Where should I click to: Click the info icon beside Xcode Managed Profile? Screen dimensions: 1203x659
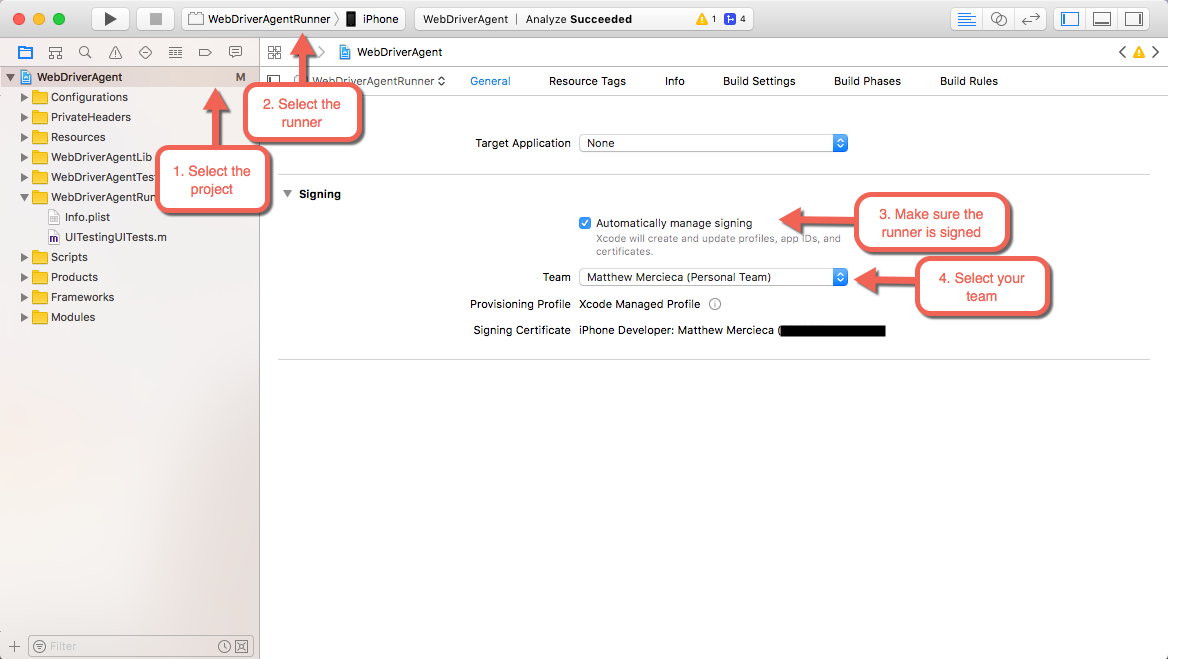(x=715, y=304)
